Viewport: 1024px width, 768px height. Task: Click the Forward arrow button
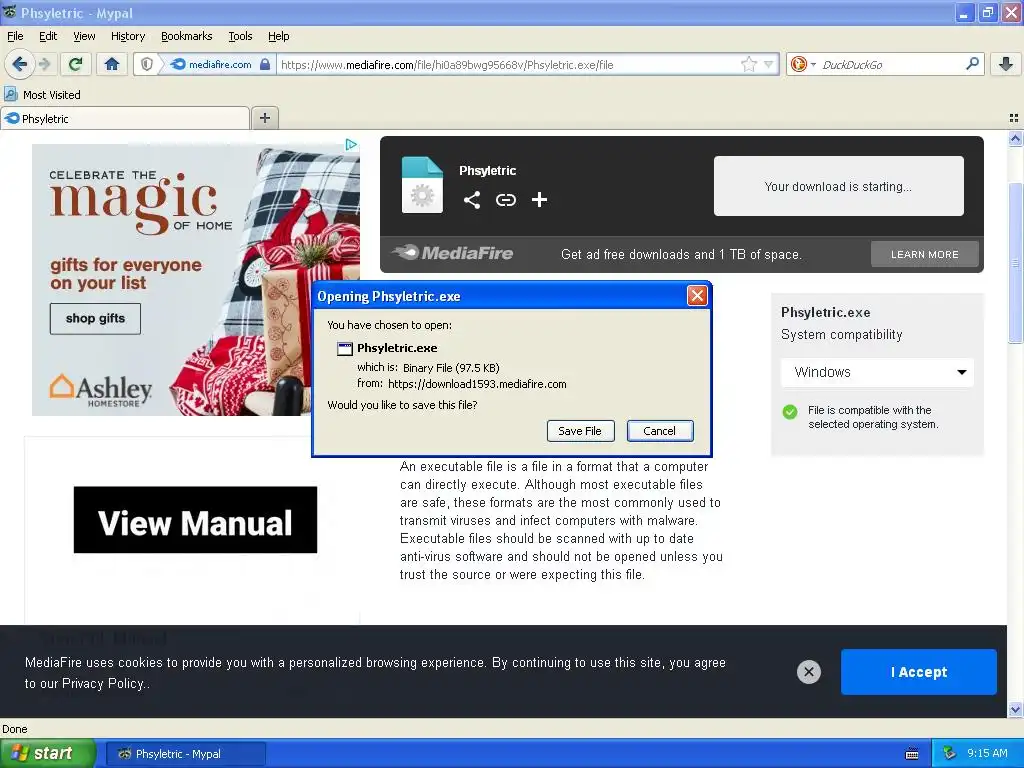[x=44, y=64]
